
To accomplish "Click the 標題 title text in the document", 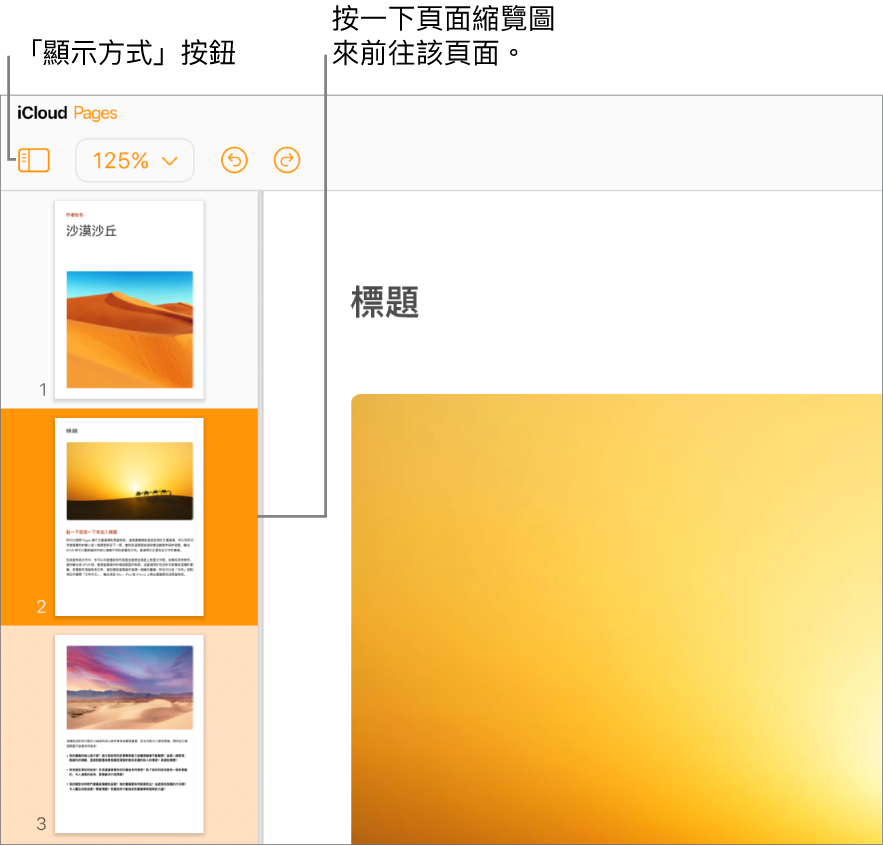I will (x=383, y=302).
